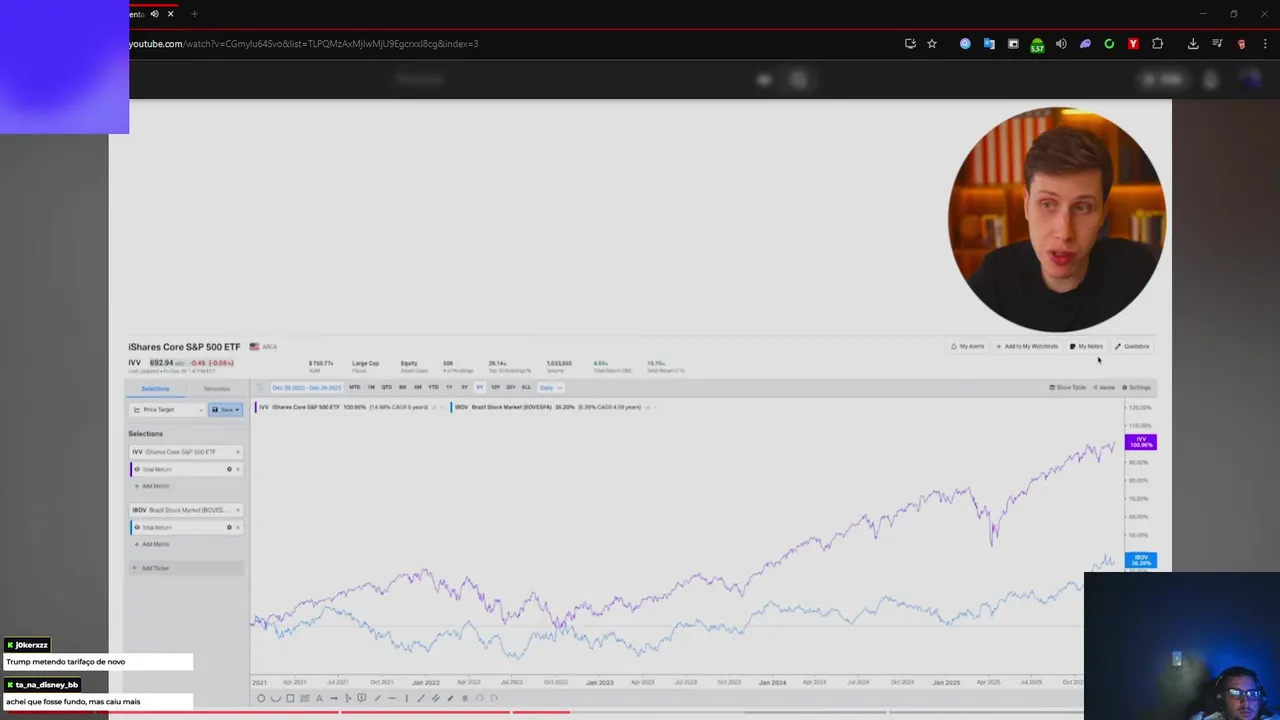Open the Save dropdown button

(225, 410)
